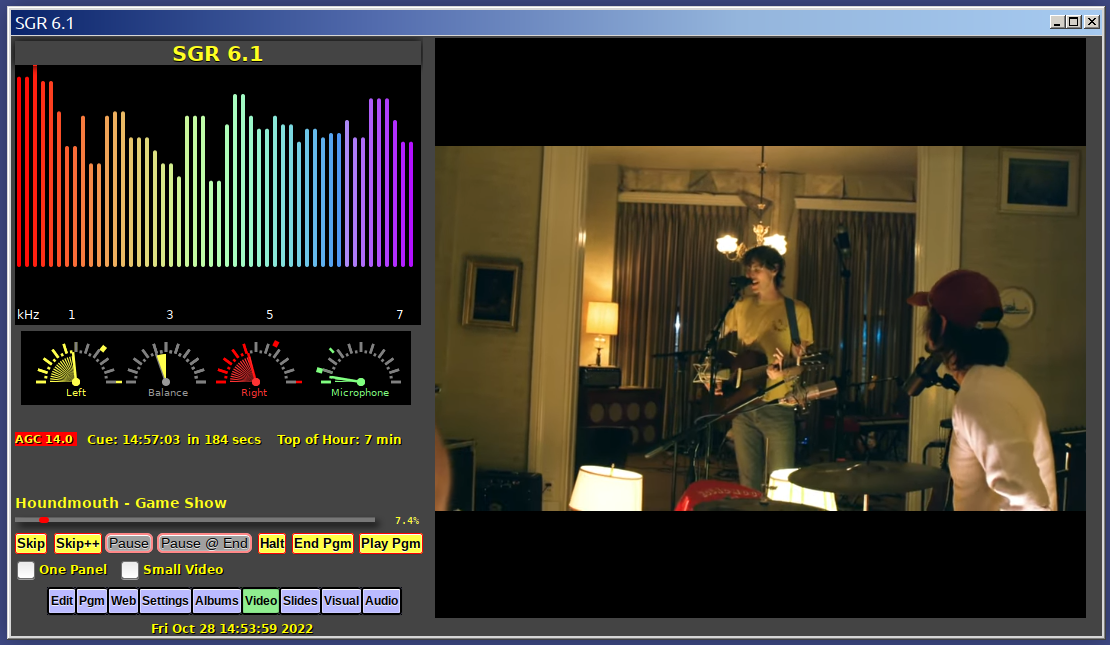Image resolution: width=1110 pixels, height=645 pixels.
Task: Click the Right channel level meter
Action: tap(256, 368)
